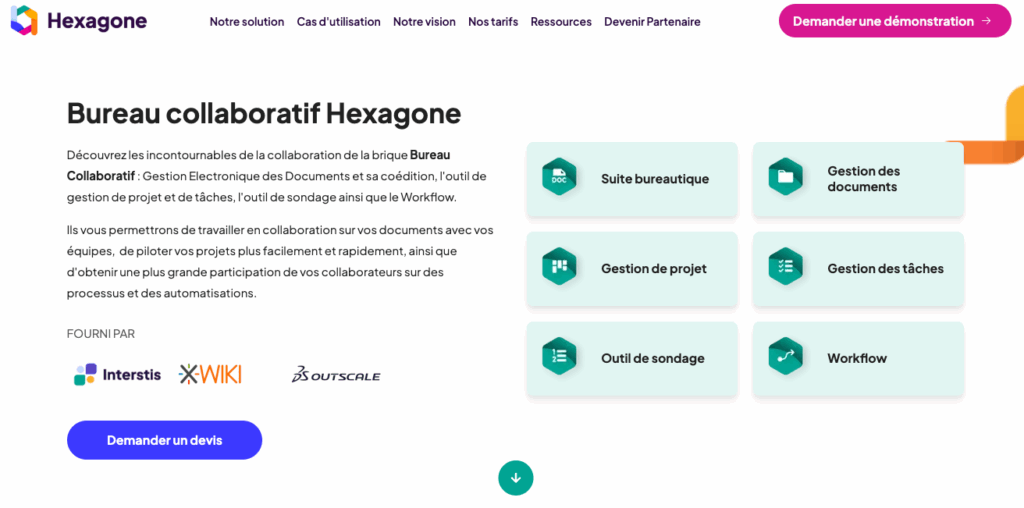Click Demander une démonstration button
Viewport: 1024px width, 508px height.
click(x=895, y=21)
